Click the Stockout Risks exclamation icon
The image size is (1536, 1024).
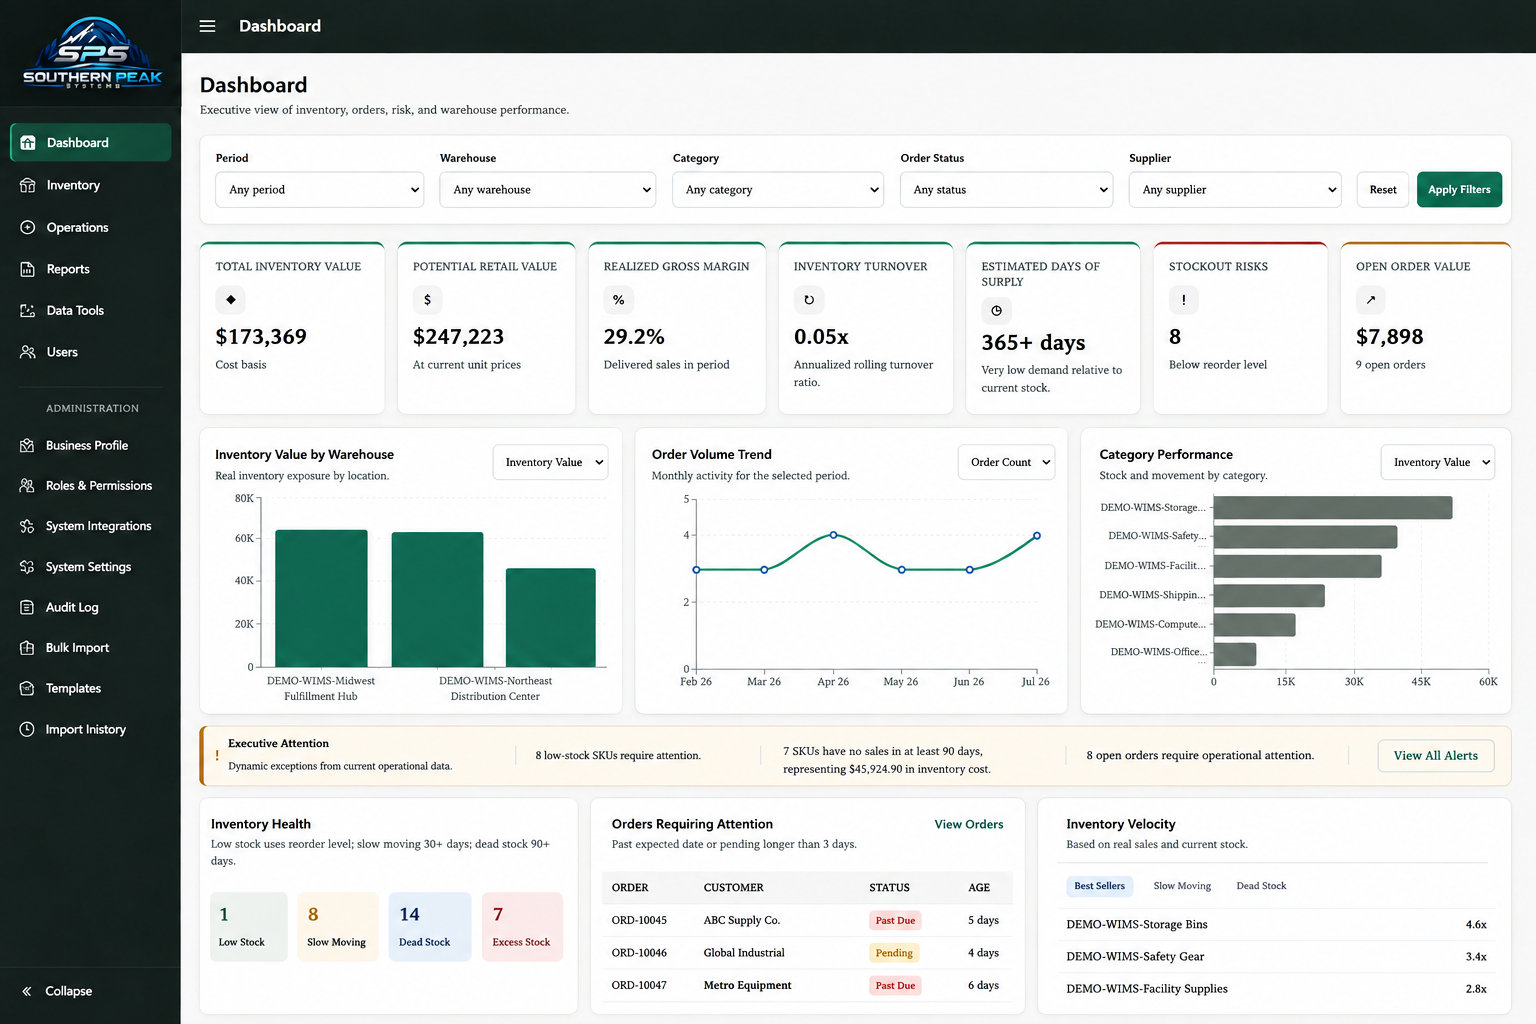pos(1184,300)
